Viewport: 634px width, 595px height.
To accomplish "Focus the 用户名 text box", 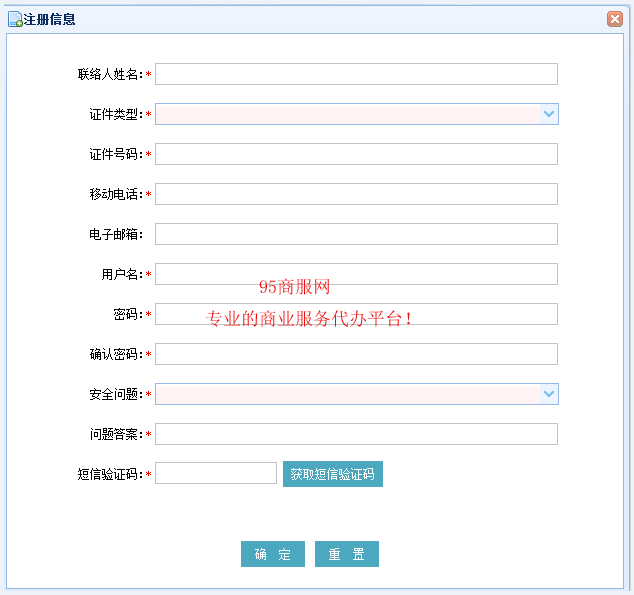I will pyautogui.click(x=356, y=274).
